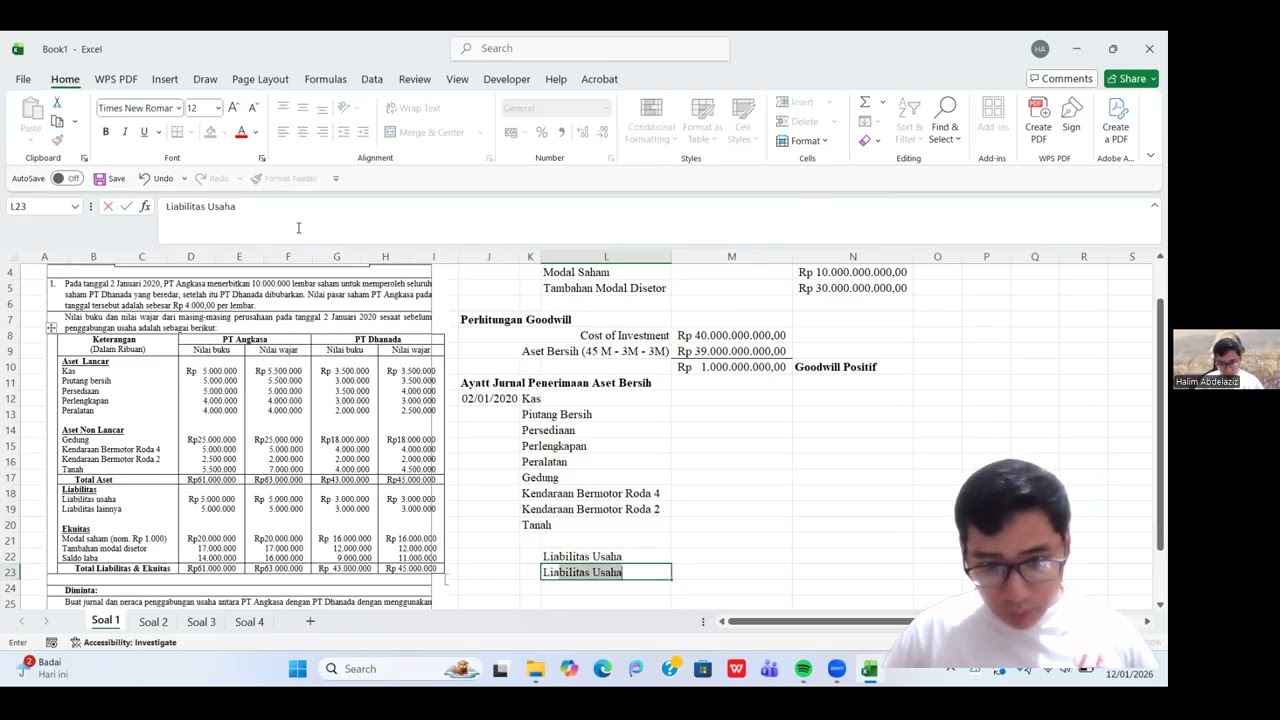Viewport: 1280px width, 720px height.
Task: Click Increase Indent icon
Action: tap(363, 132)
